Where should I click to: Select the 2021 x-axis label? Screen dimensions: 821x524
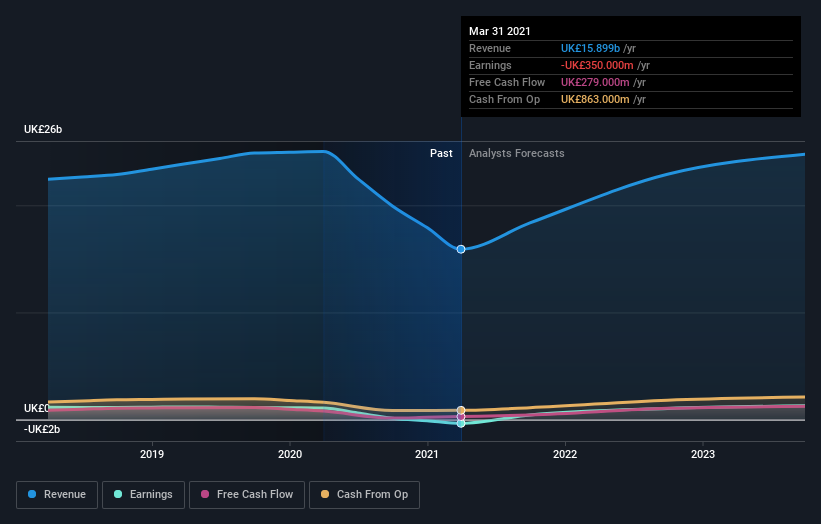pos(427,454)
